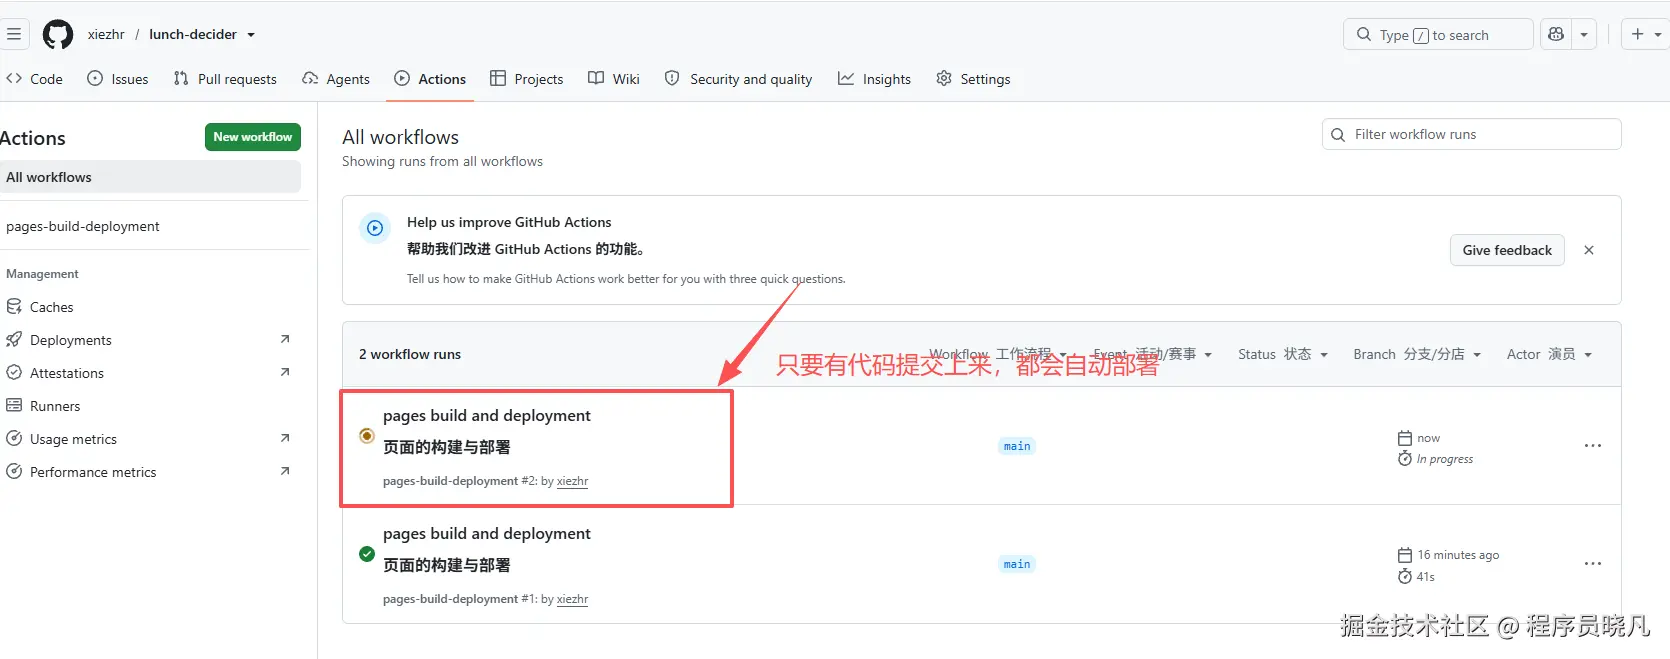The height and width of the screenshot is (659, 1670).
Task: Open the more options menu for run #1
Action: click(x=1593, y=564)
